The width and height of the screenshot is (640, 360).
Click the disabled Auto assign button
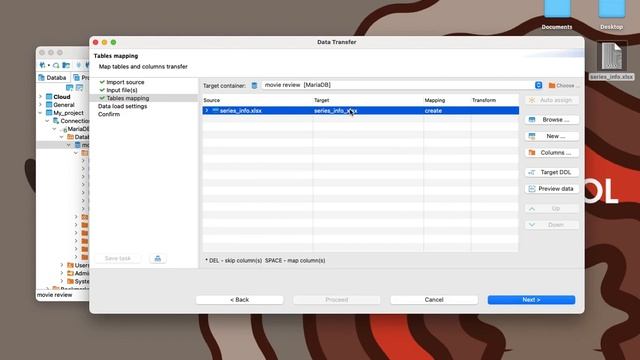click(x=551, y=100)
